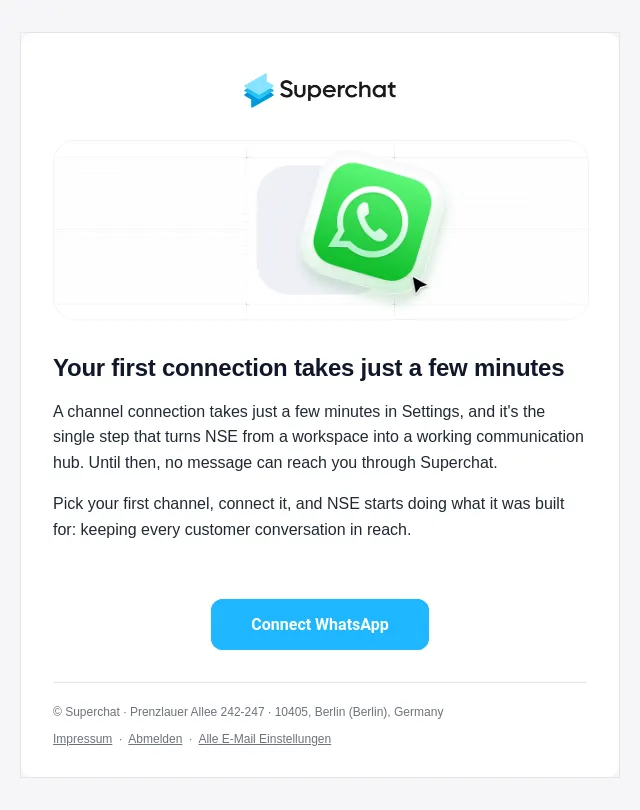The height and width of the screenshot is (810, 640).
Task: Click the black cursor arrow graphic in banner
Action: pyautogui.click(x=419, y=285)
